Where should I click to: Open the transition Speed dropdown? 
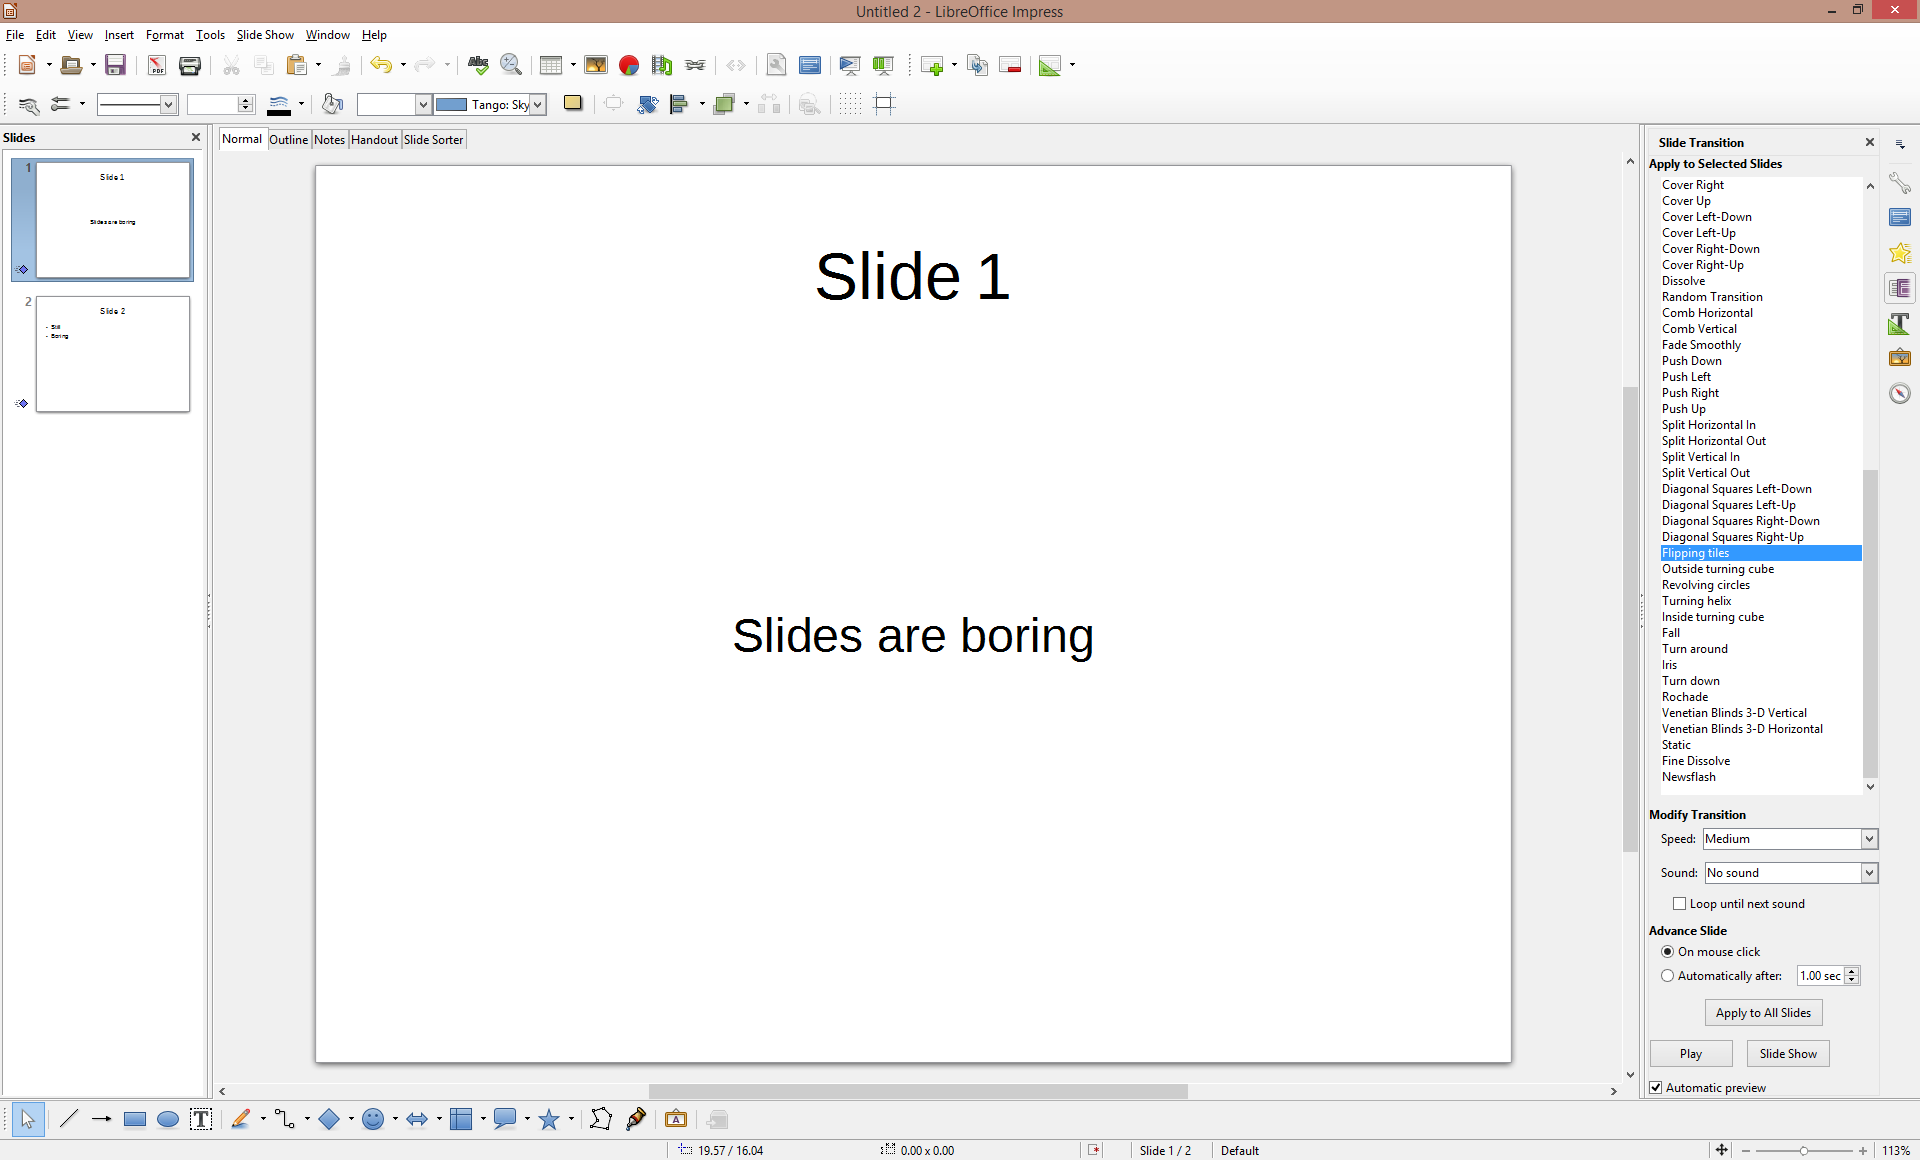point(1868,839)
